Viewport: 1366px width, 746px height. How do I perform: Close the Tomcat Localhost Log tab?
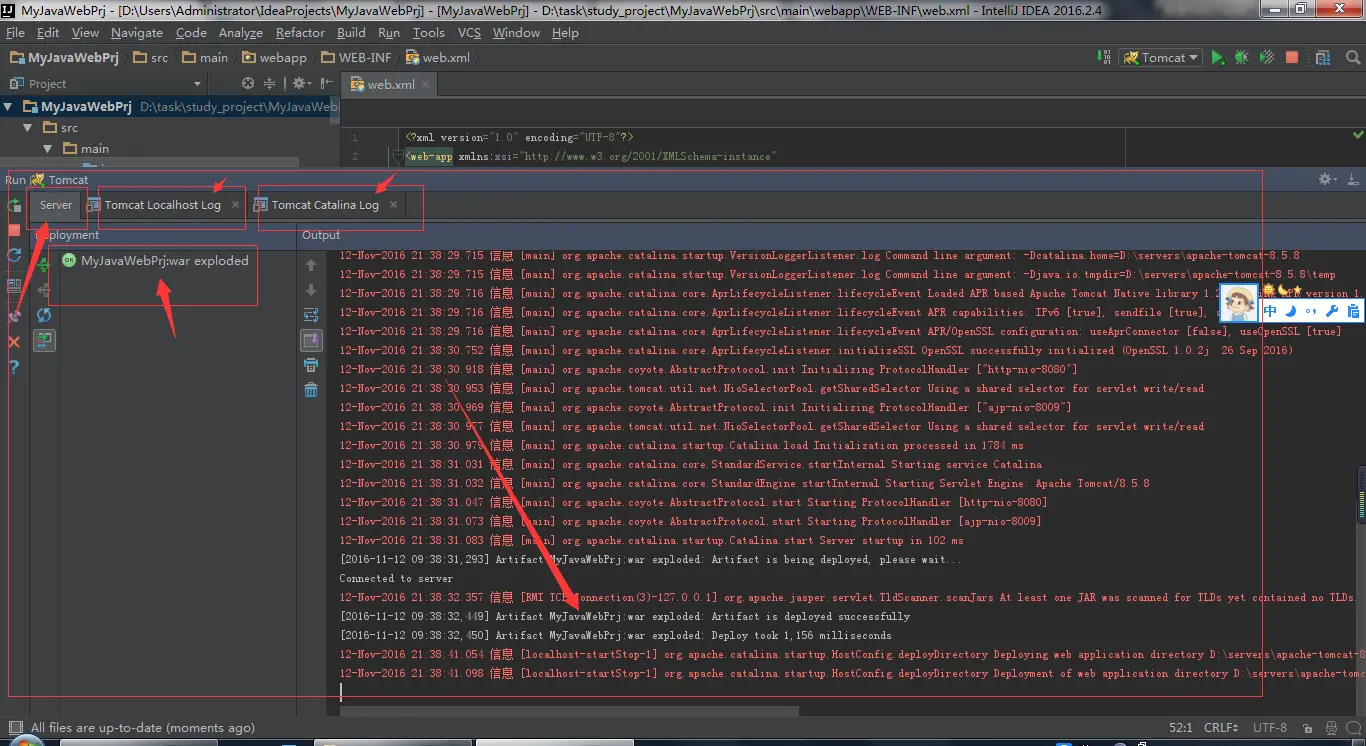pos(235,205)
